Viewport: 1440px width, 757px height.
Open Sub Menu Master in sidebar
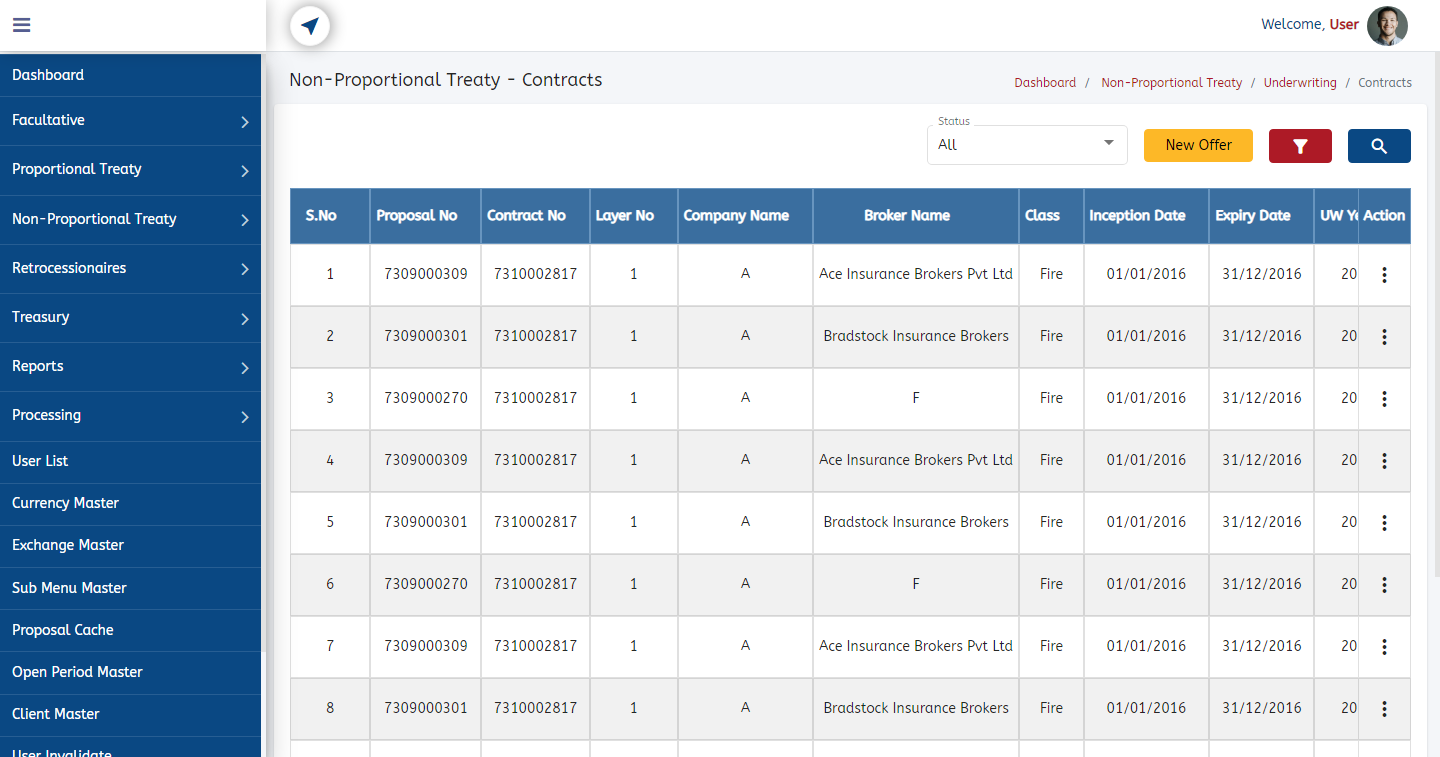[x=130, y=588]
